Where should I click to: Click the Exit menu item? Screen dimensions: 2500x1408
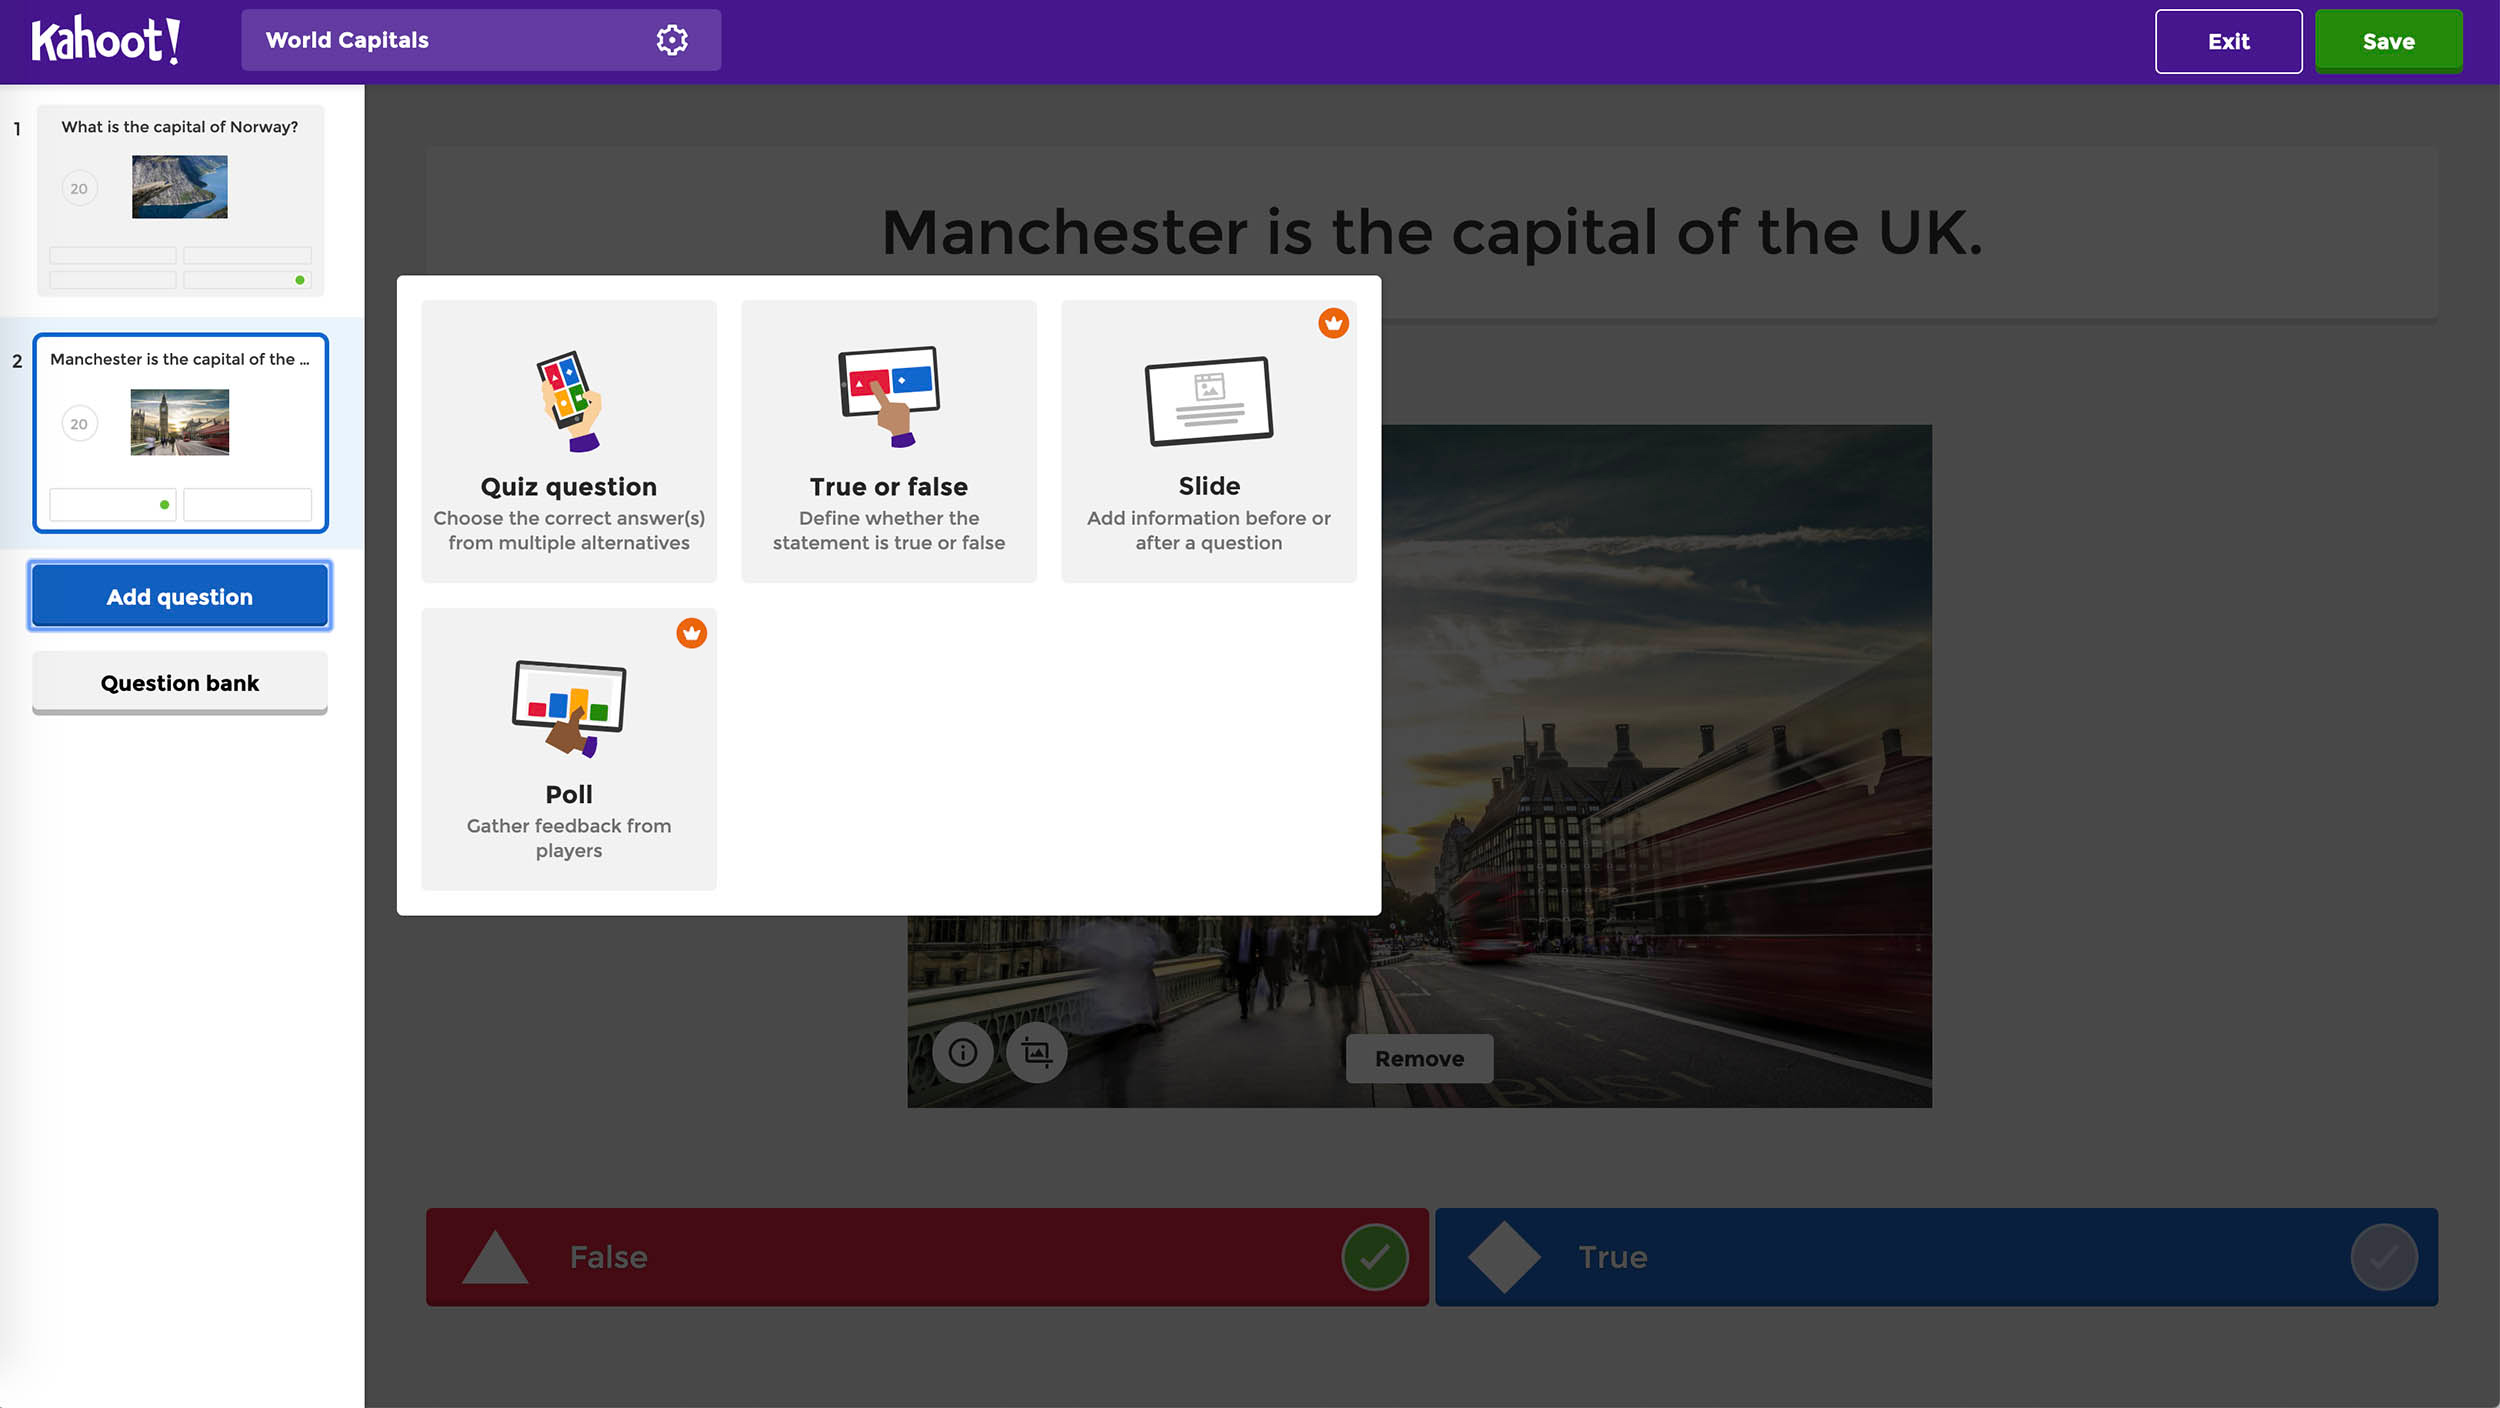click(x=2230, y=38)
